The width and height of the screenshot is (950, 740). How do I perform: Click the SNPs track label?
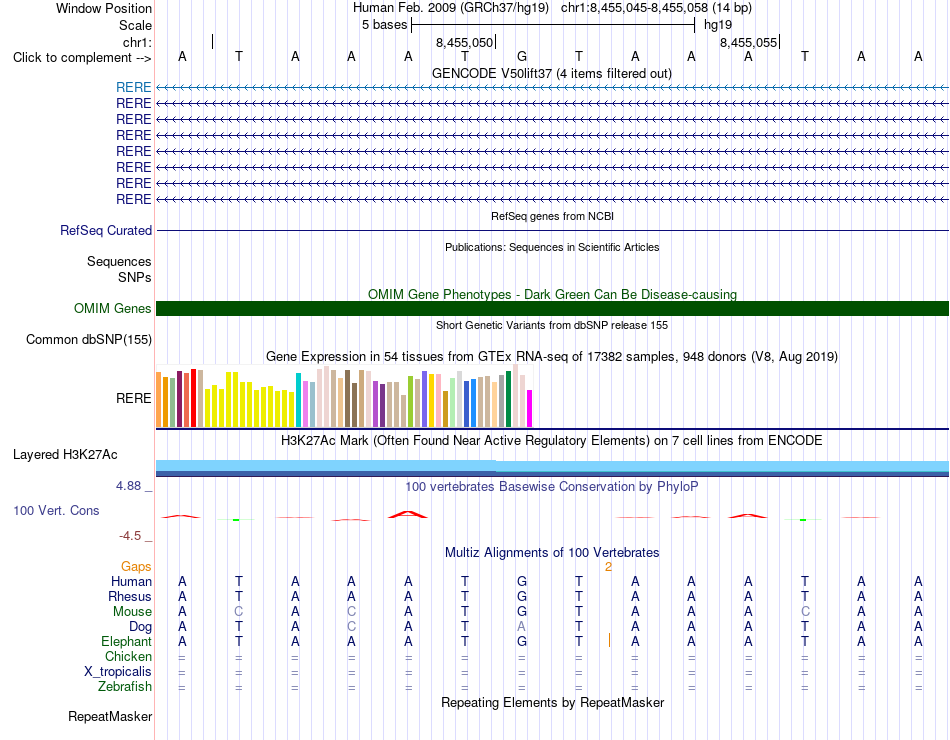135,277
